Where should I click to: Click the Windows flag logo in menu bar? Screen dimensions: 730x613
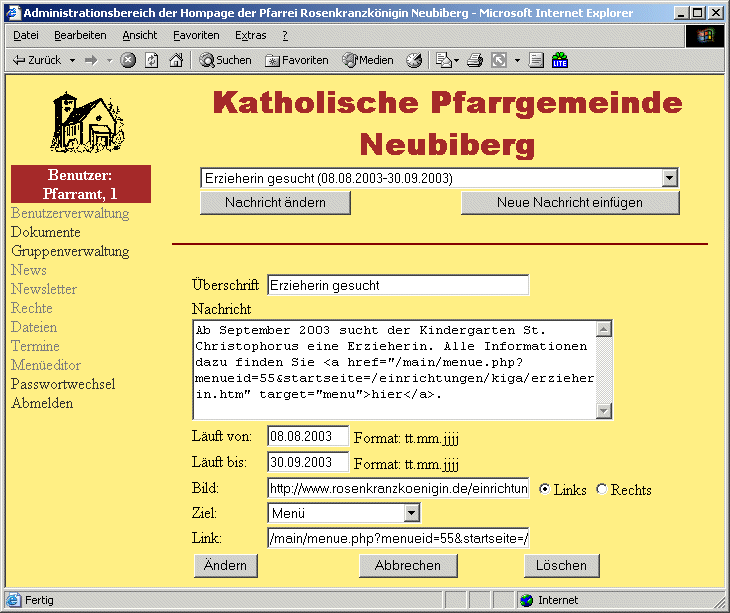(x=705, y=35)
